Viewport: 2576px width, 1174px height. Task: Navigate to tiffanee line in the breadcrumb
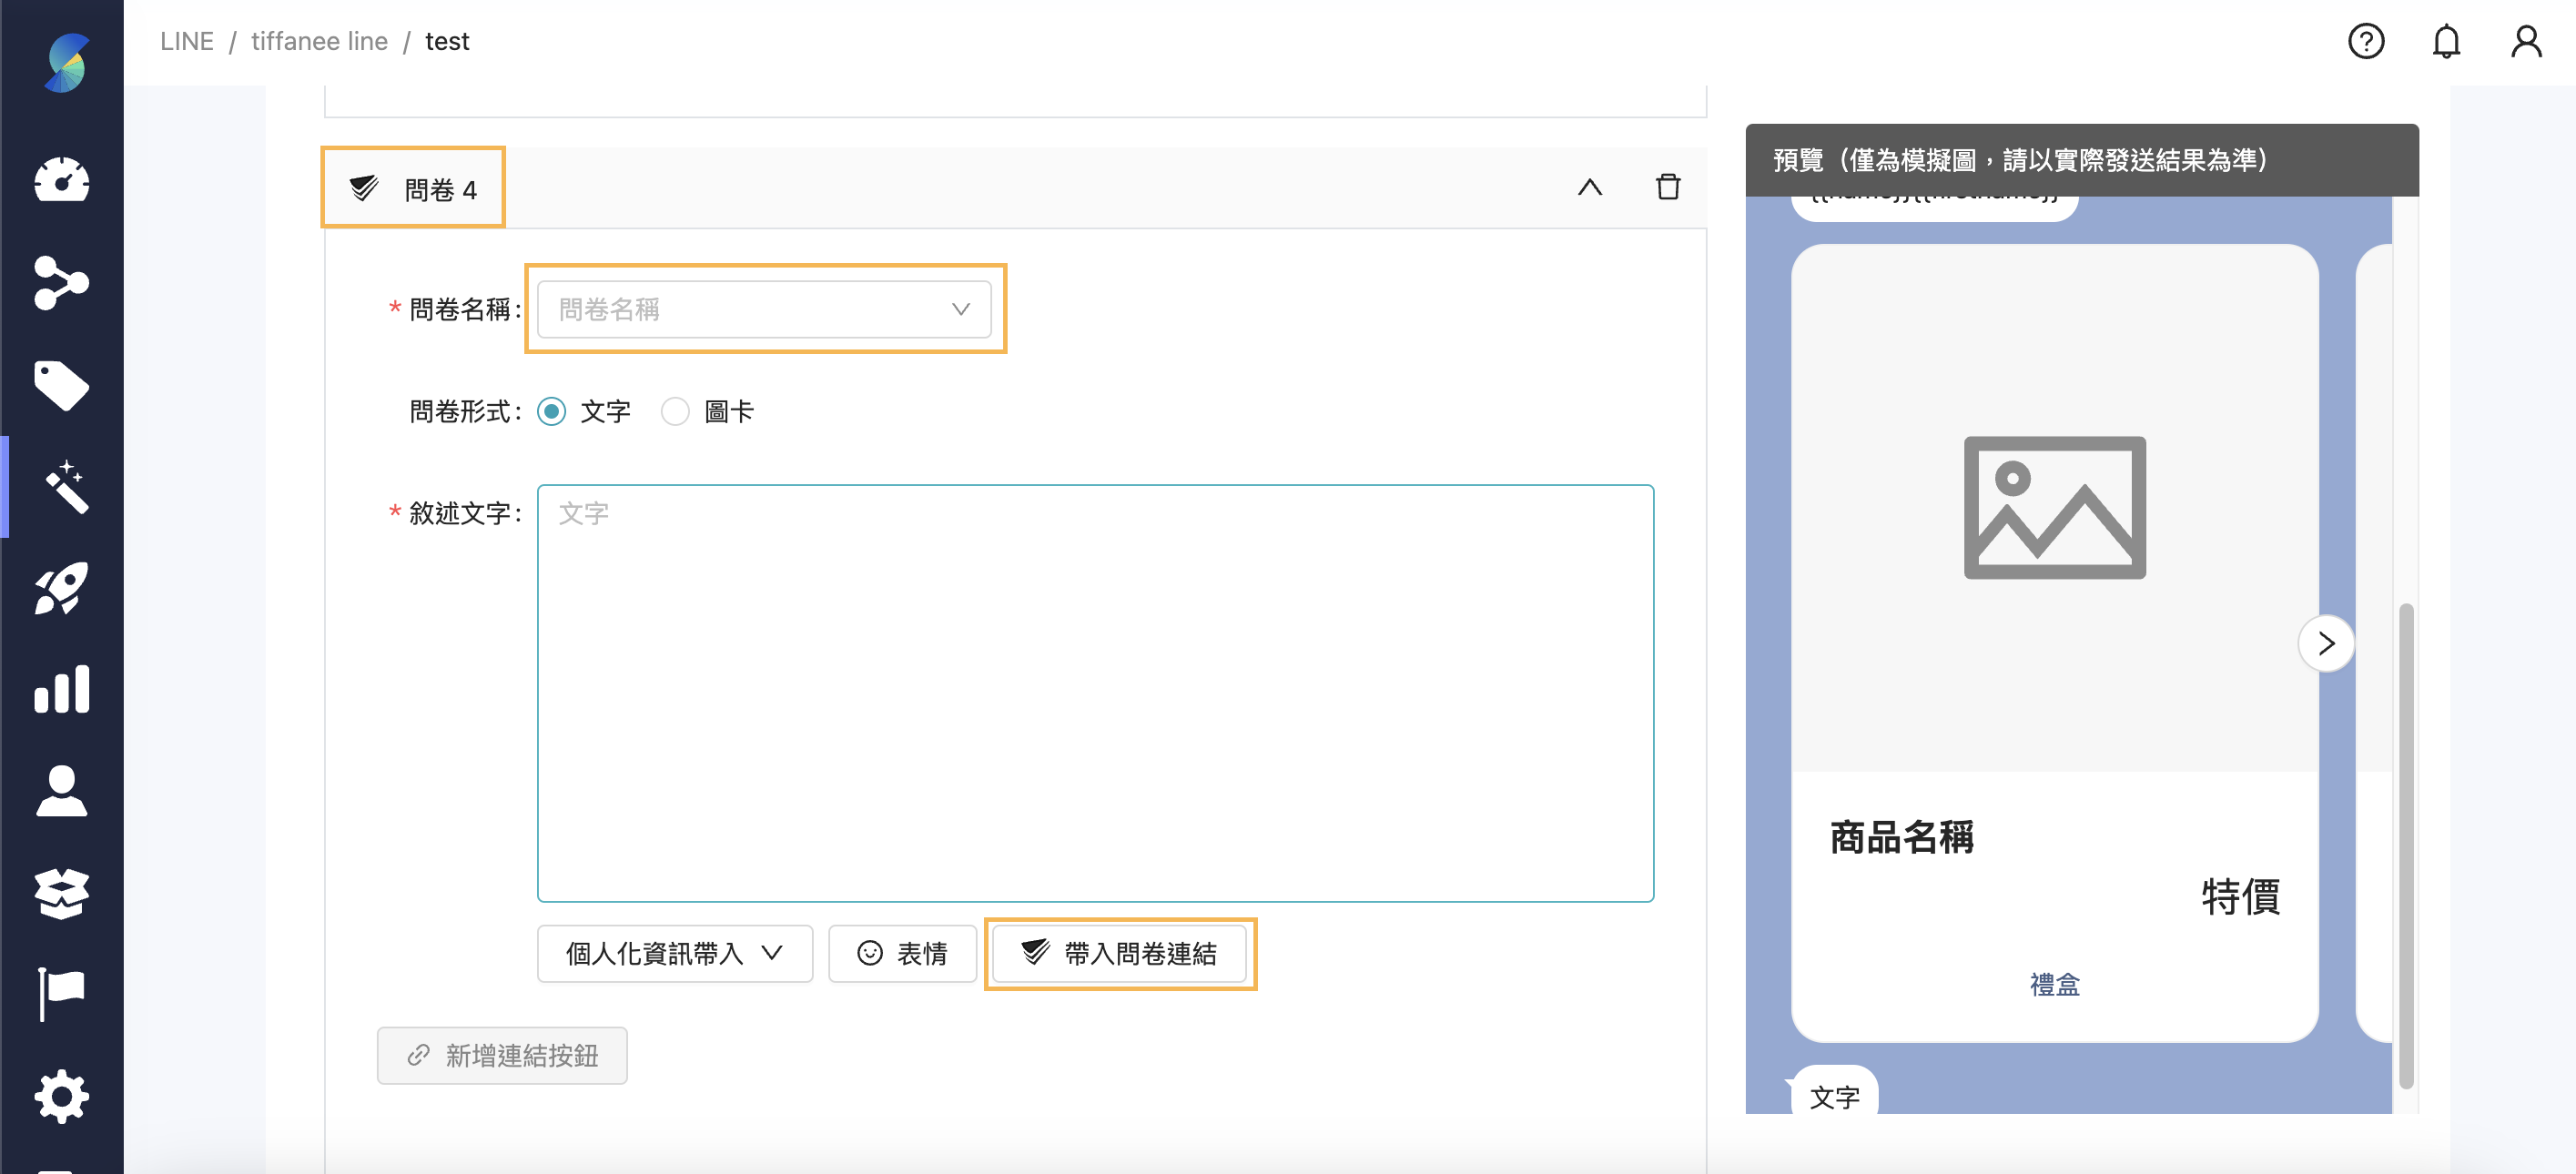(319, 41)
